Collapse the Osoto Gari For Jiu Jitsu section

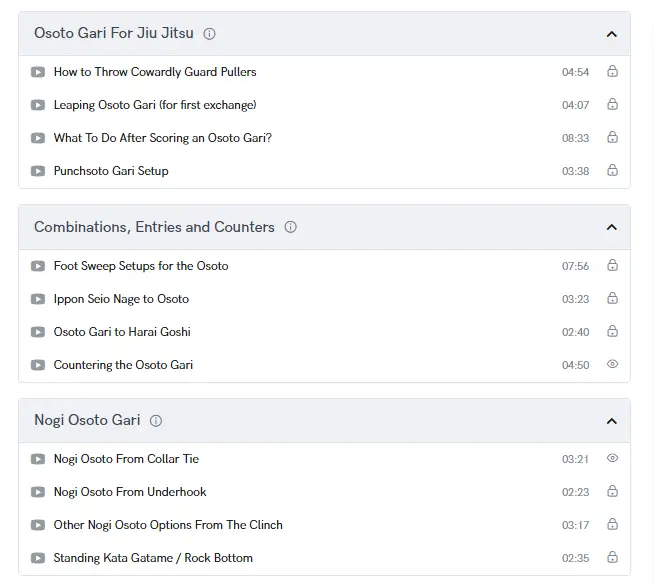611,34
